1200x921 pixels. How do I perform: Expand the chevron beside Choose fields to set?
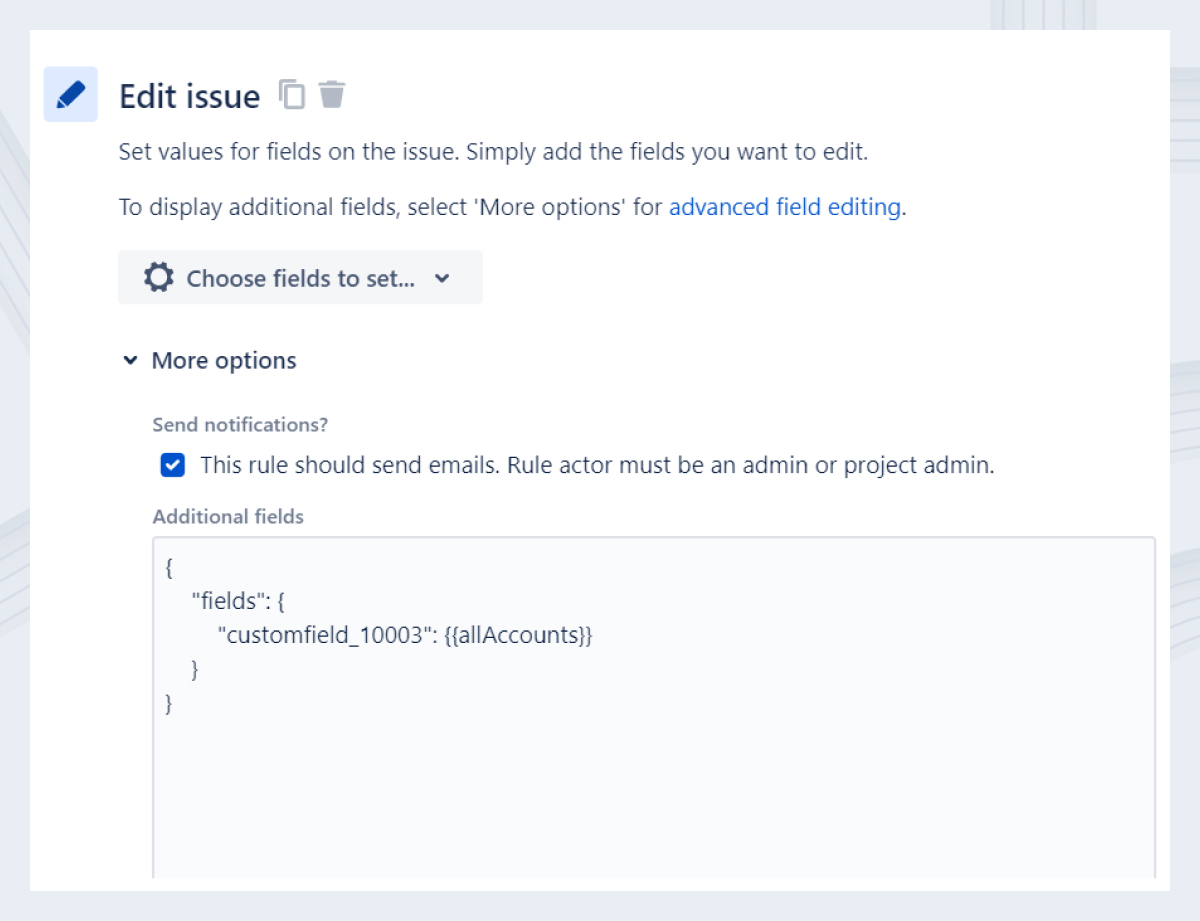441,280
